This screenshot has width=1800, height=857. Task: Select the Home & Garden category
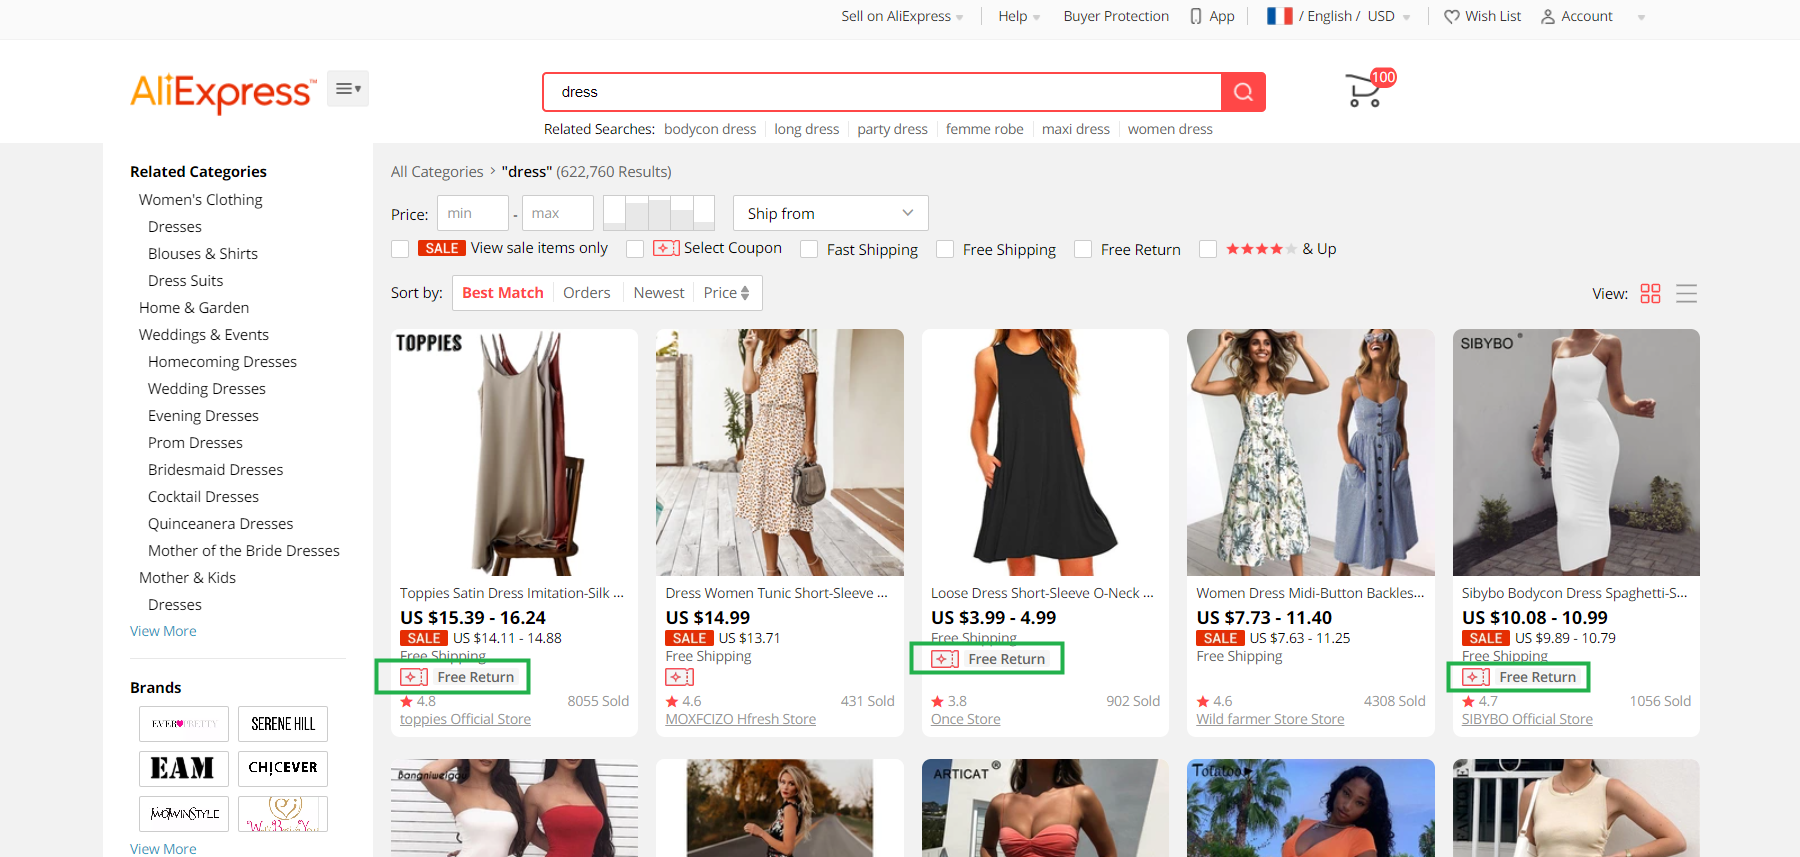[x=194, y=308]
